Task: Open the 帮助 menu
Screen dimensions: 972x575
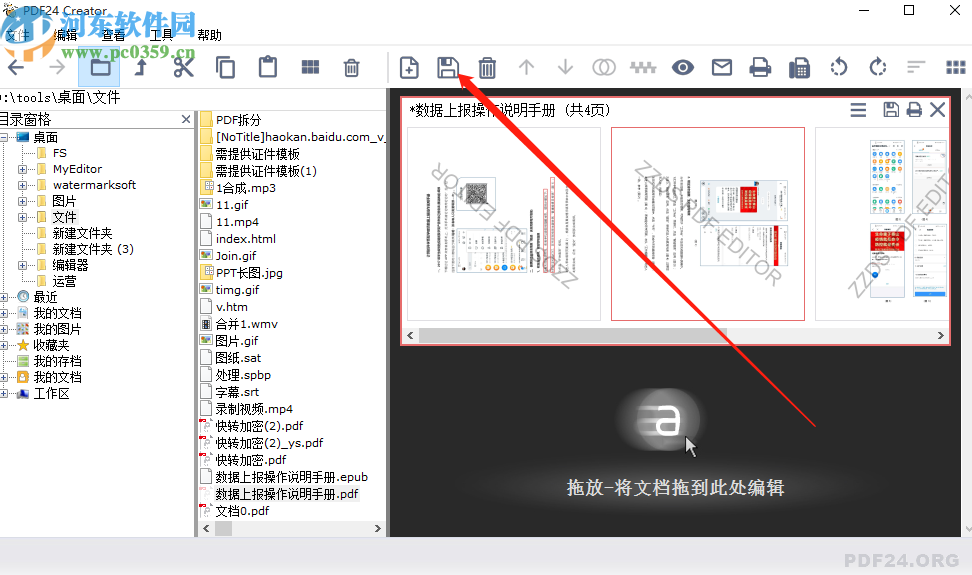Action: coord(210,35)
